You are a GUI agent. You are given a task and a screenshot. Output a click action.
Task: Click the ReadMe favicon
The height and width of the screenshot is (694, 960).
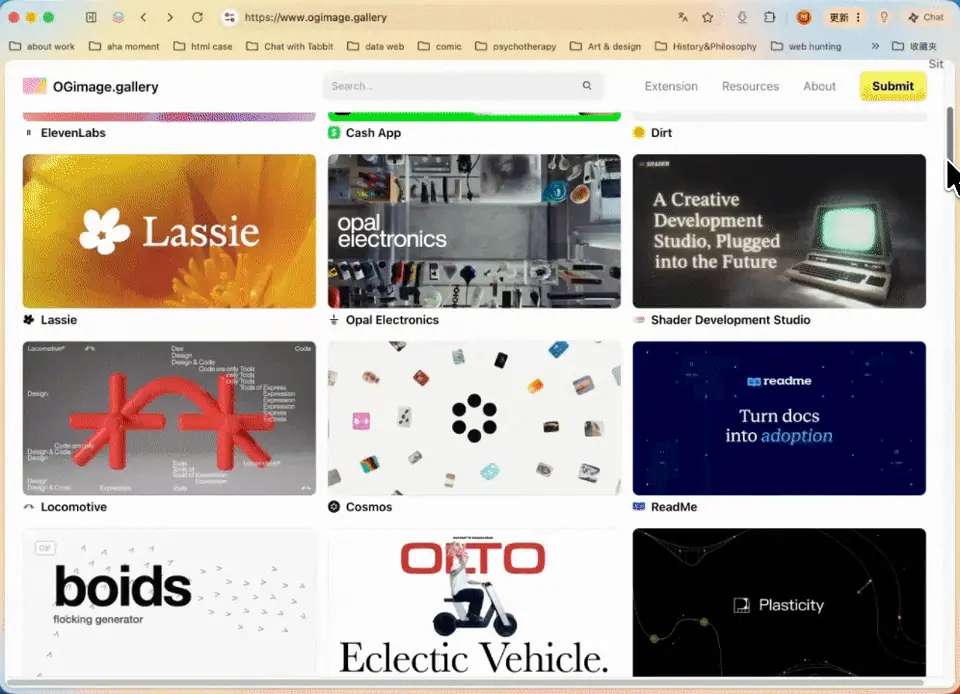[639, 506]
